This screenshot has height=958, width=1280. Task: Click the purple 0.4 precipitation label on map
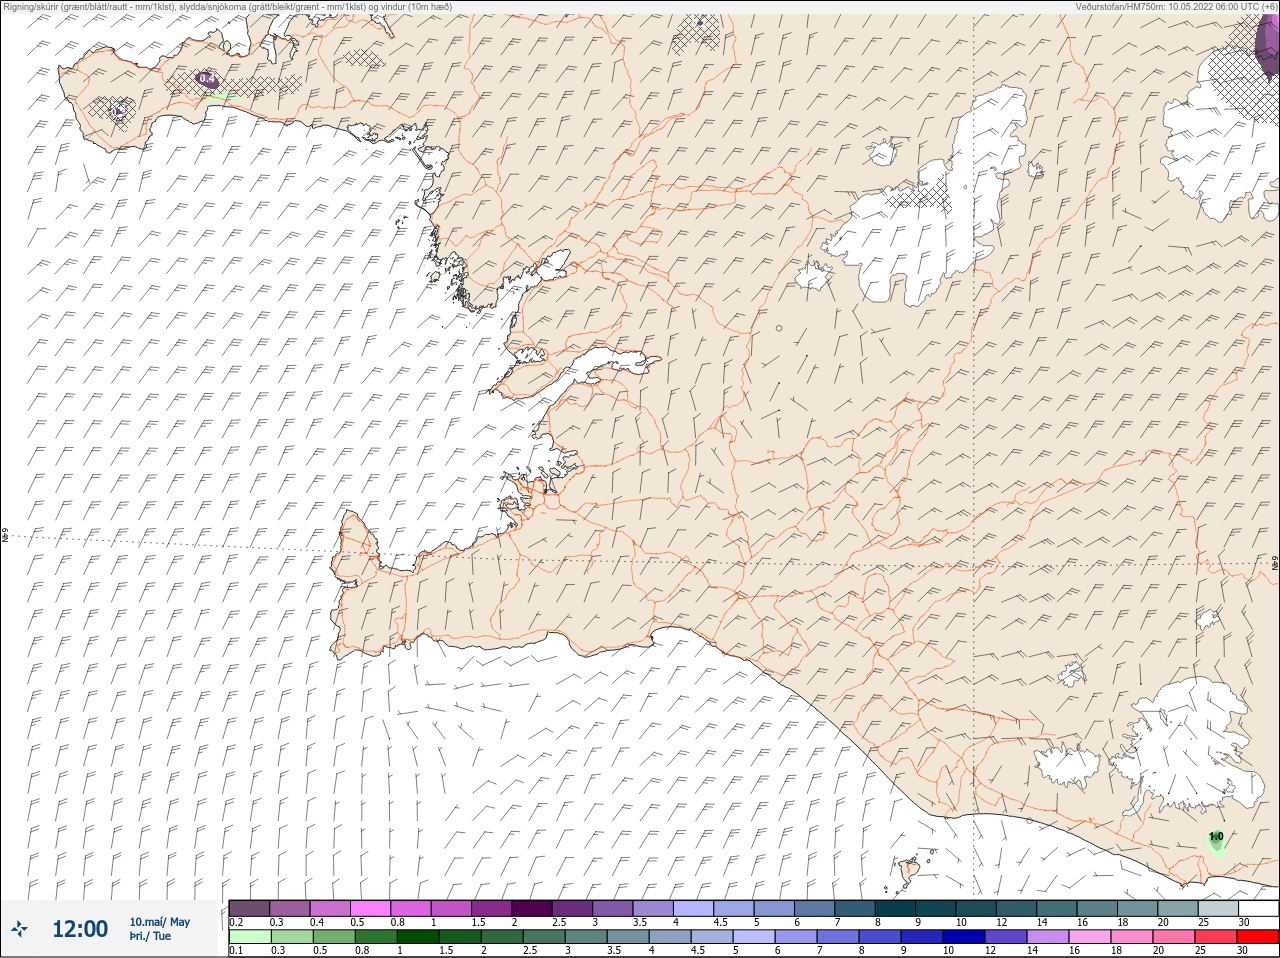point(207,78)
